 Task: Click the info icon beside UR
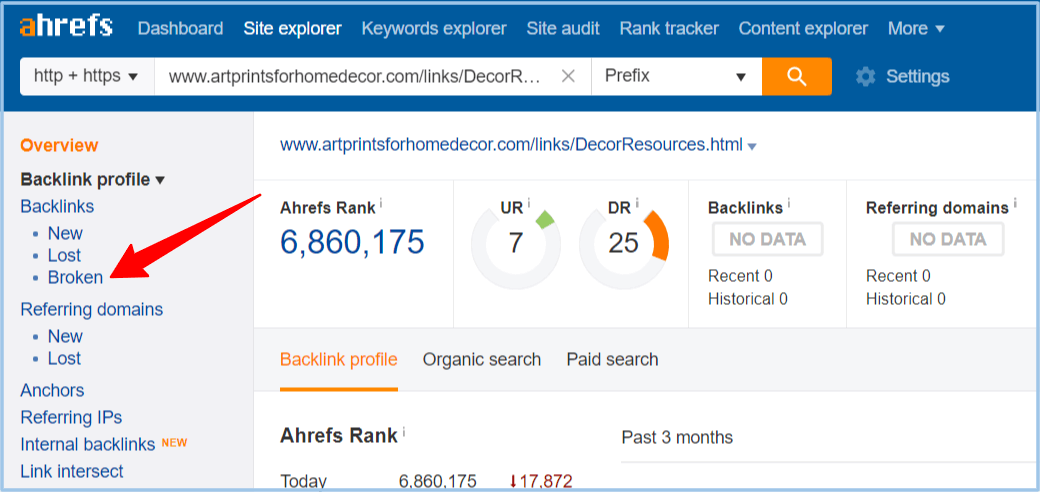pos(529,203)
